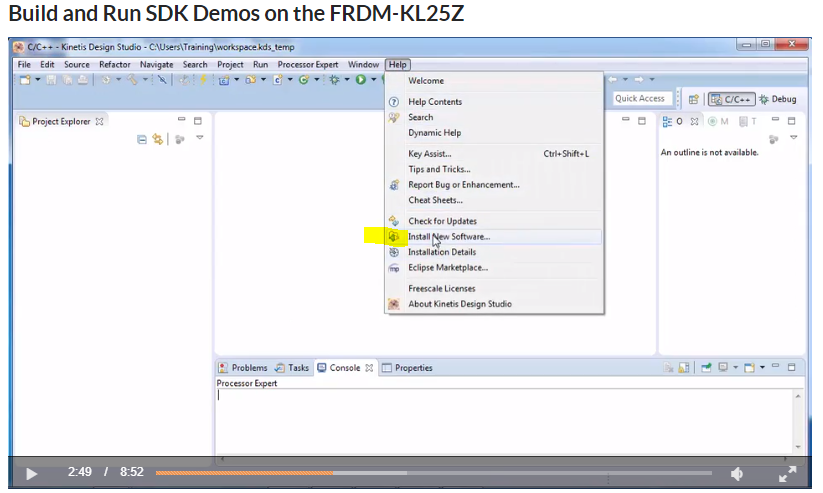Click the Open Perspective icon
The height and width of the screenshot is (493, 823).
[x=693, y=99]
